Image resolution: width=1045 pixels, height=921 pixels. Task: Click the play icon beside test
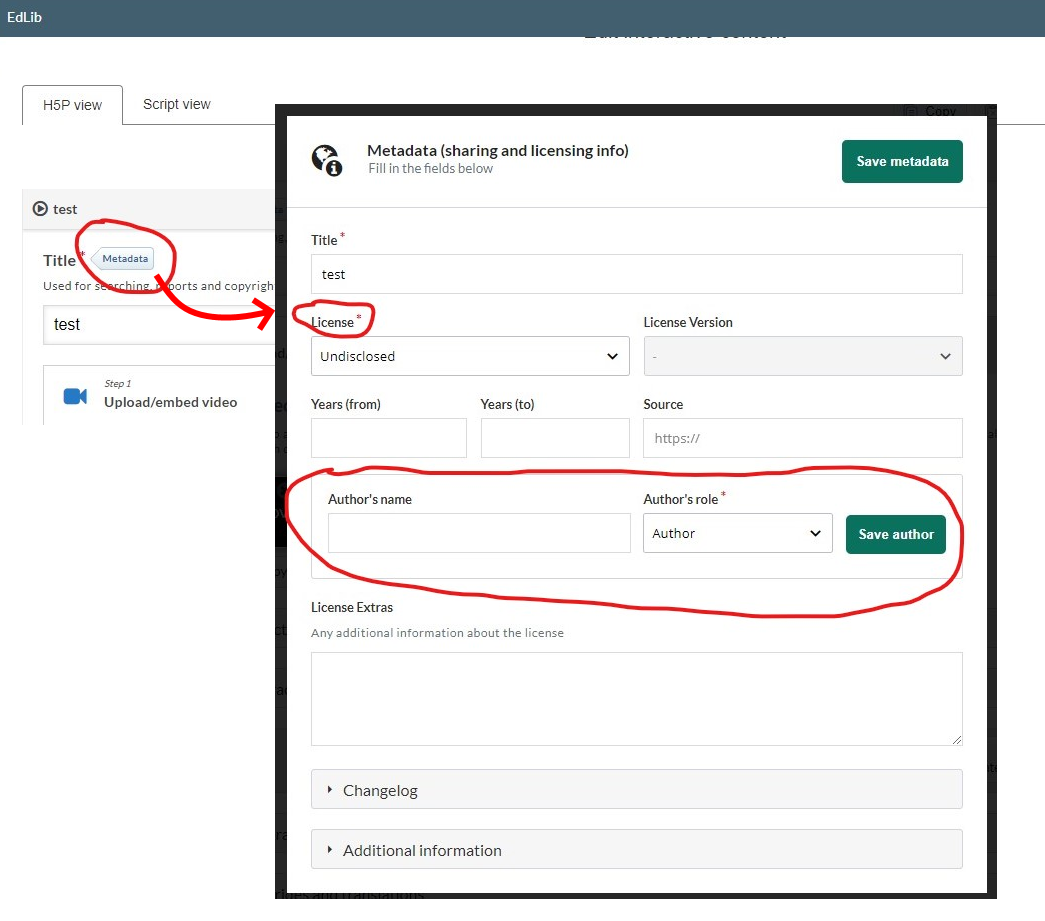[40, 209]
